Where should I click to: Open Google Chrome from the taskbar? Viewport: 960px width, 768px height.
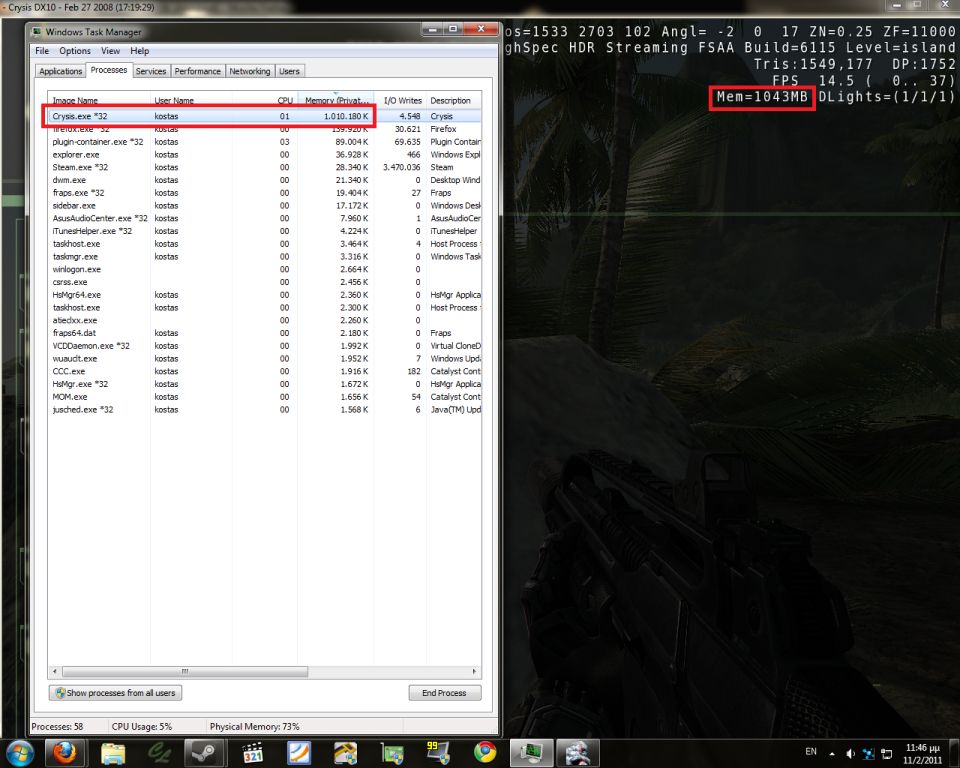pyautogui.click(x=485, y=753)
